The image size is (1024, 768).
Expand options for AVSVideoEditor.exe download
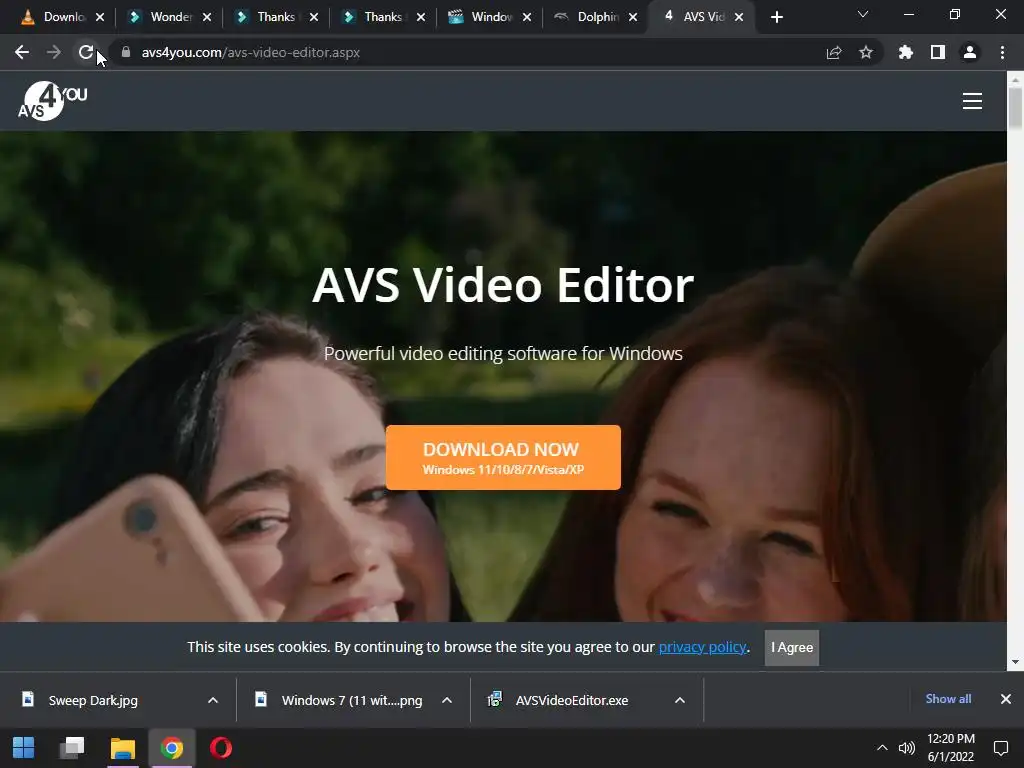(680, 700)
